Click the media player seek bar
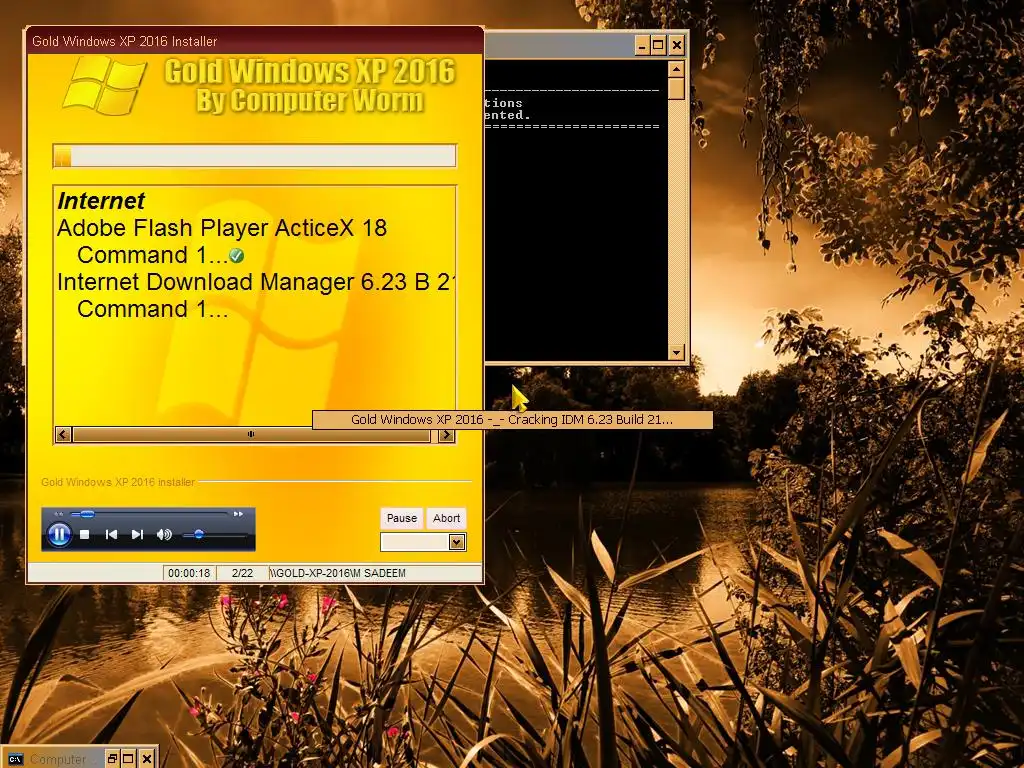Viewport: 1024px width, 768px height. 150,515
